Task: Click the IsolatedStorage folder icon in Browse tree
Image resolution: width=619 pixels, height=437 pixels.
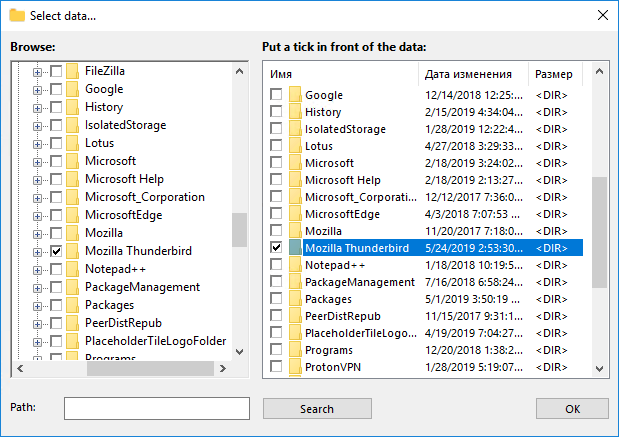Action: point(72,125)
